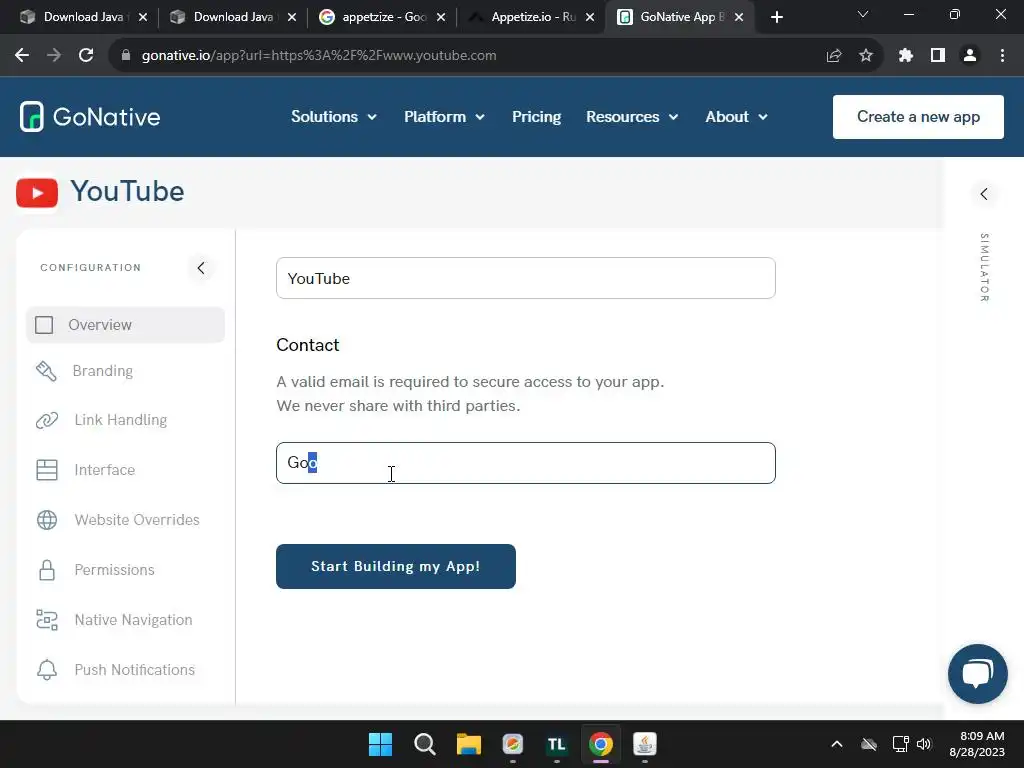Screen dimensions: 1024x768
Task: Open the live chat bubble
Action: (x=978, y=674)
